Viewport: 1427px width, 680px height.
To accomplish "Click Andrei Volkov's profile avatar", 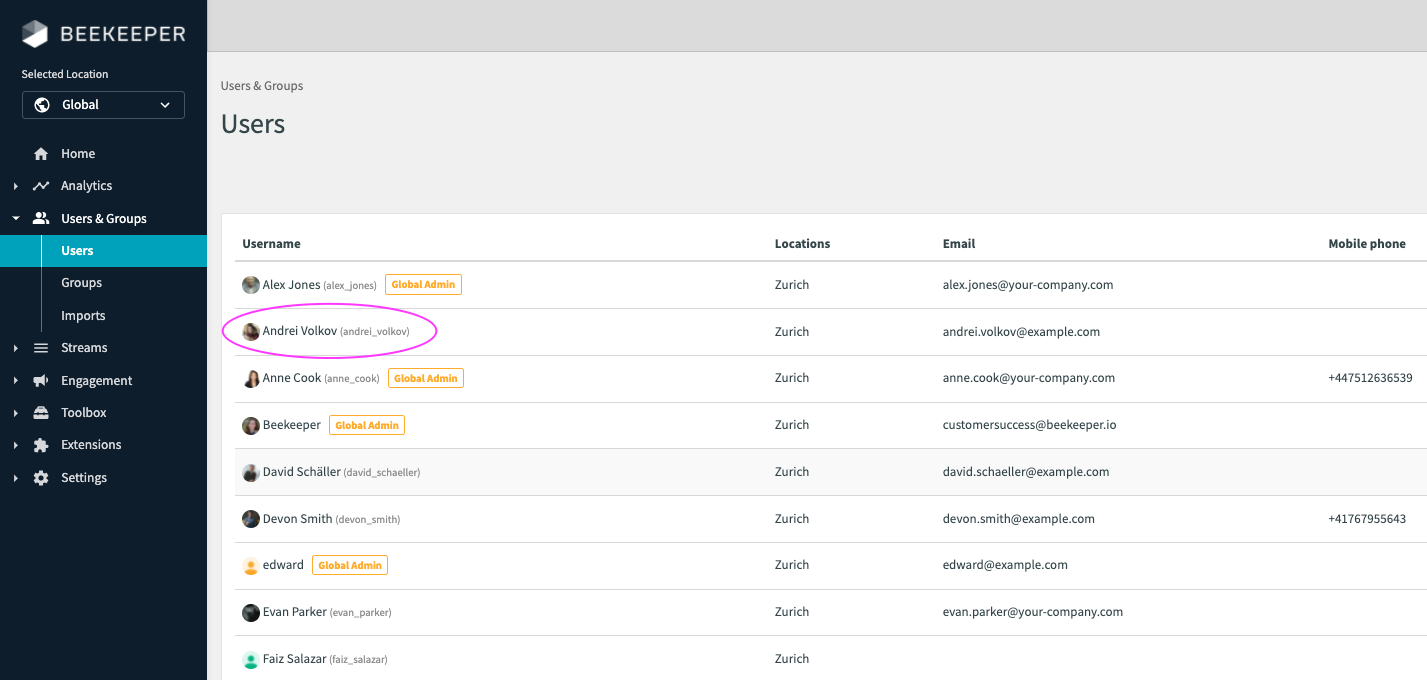I will (250, 331).
